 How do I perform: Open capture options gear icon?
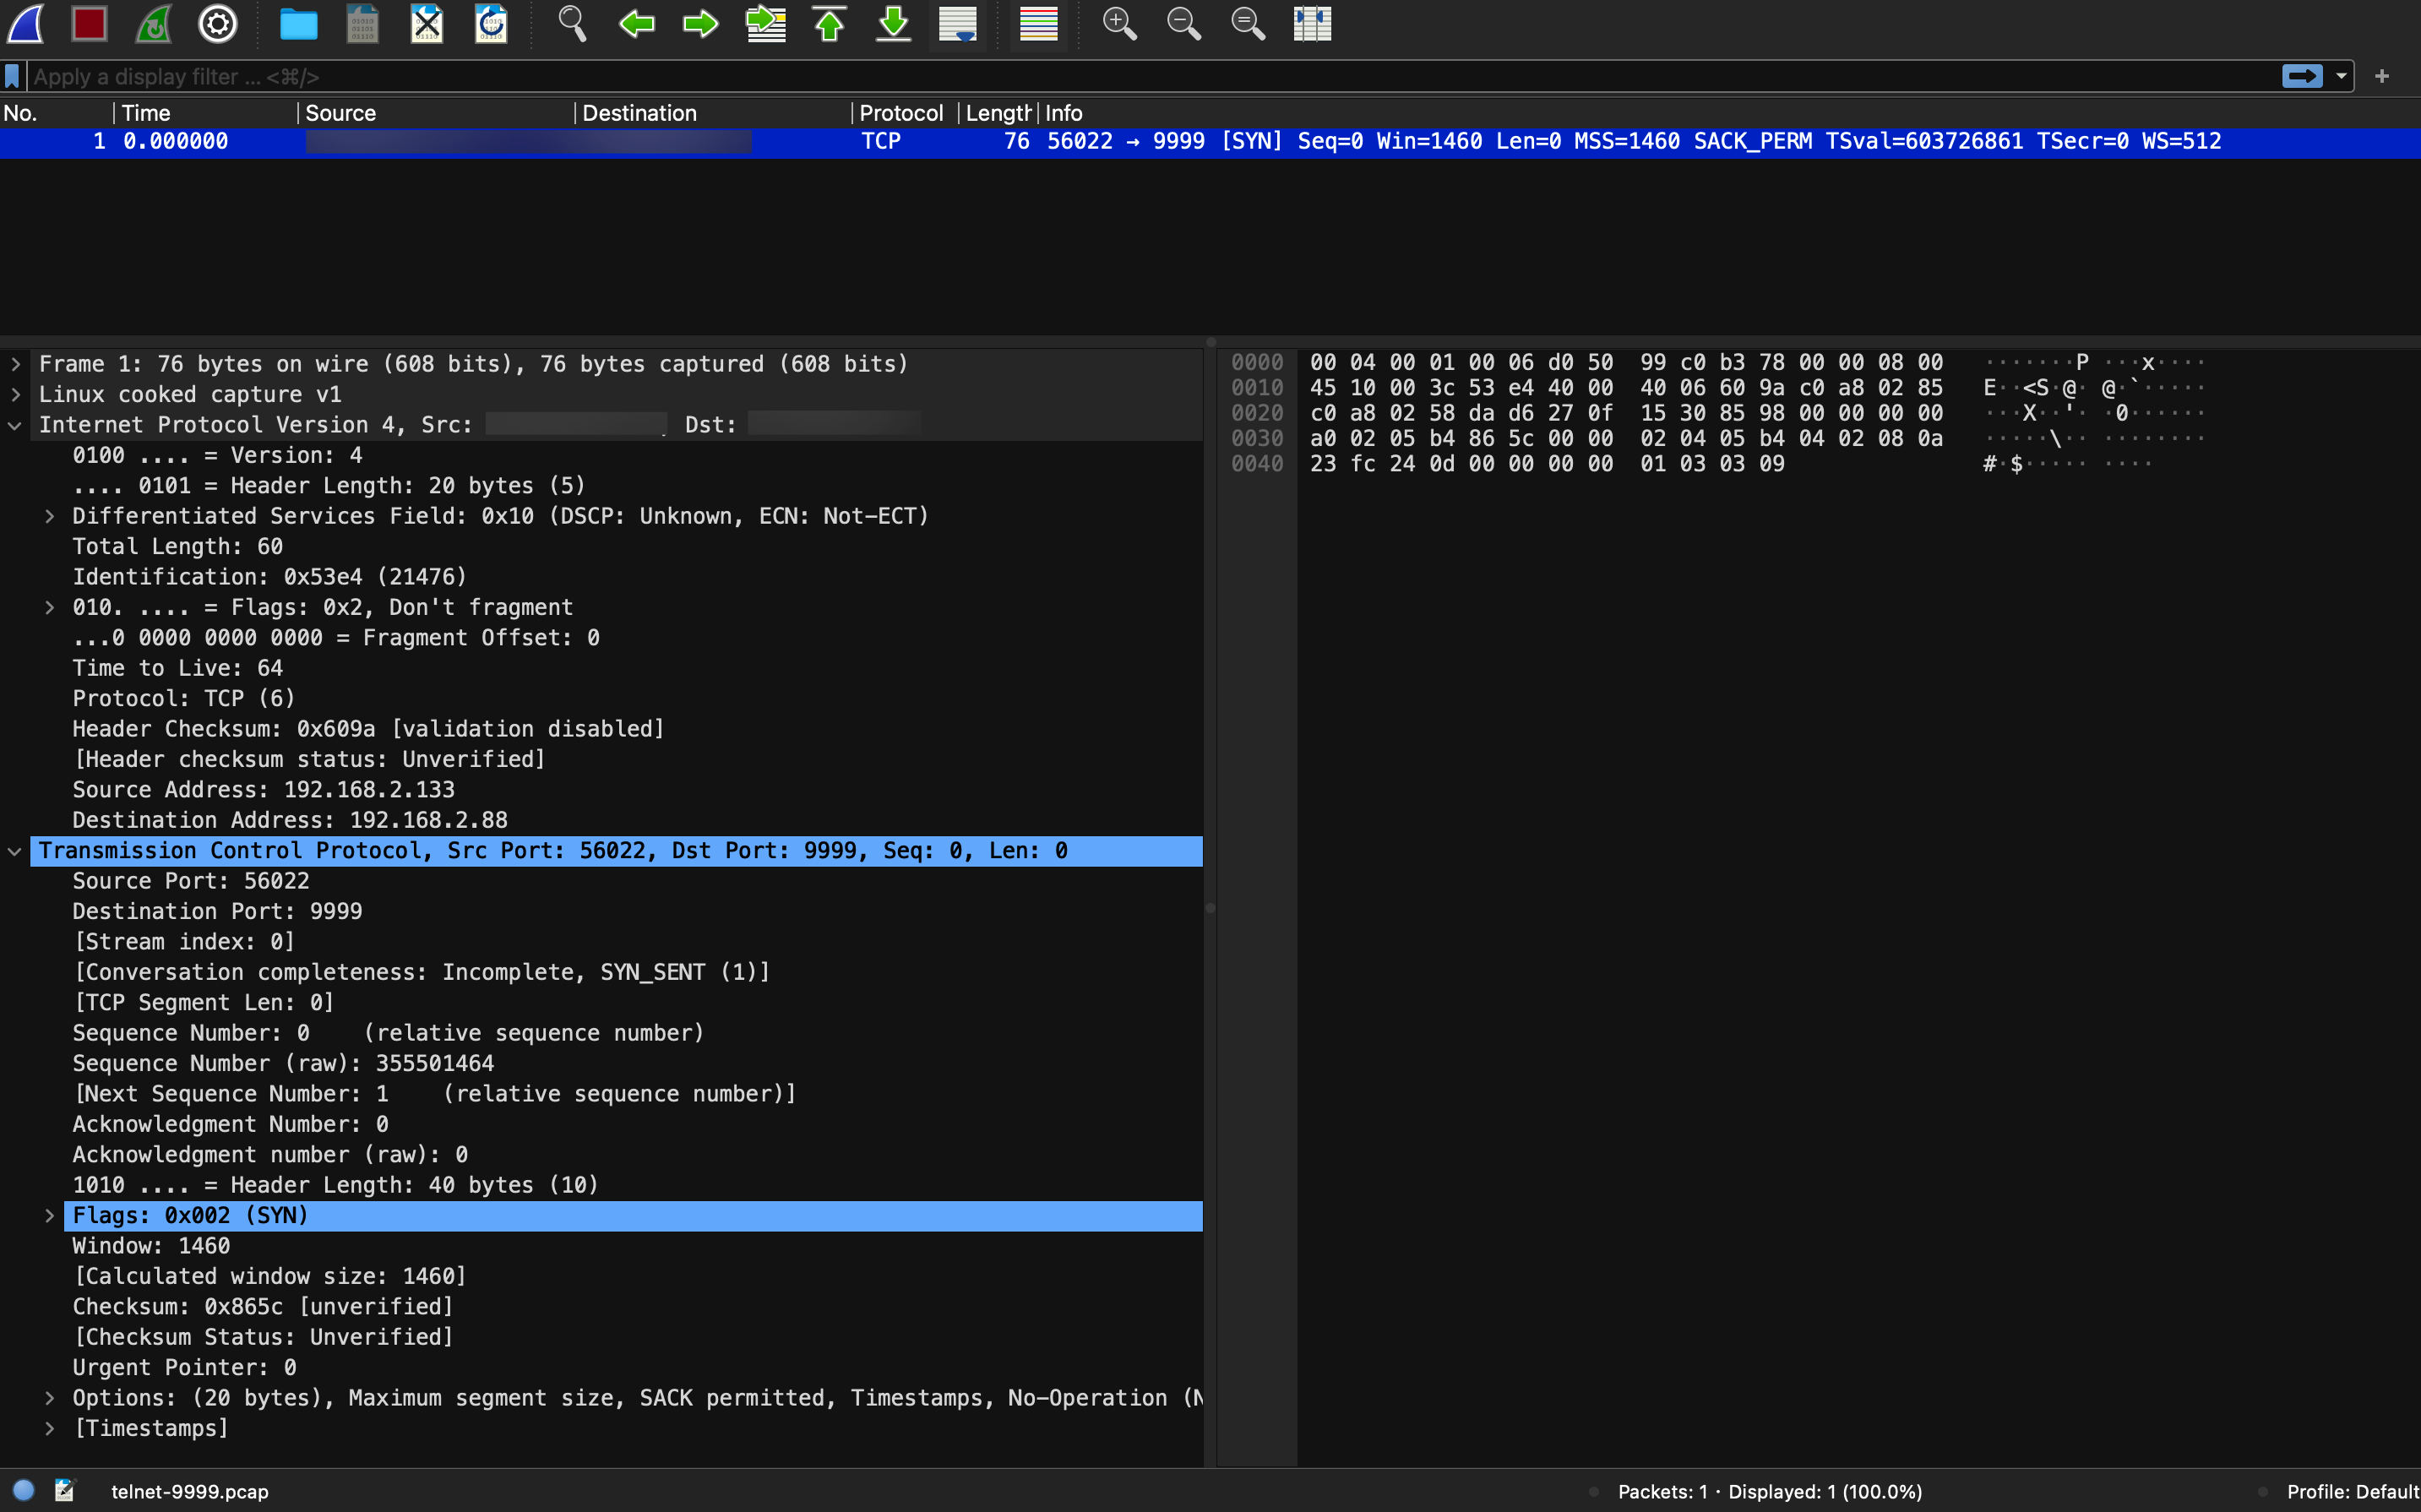[x=218, y=23]
